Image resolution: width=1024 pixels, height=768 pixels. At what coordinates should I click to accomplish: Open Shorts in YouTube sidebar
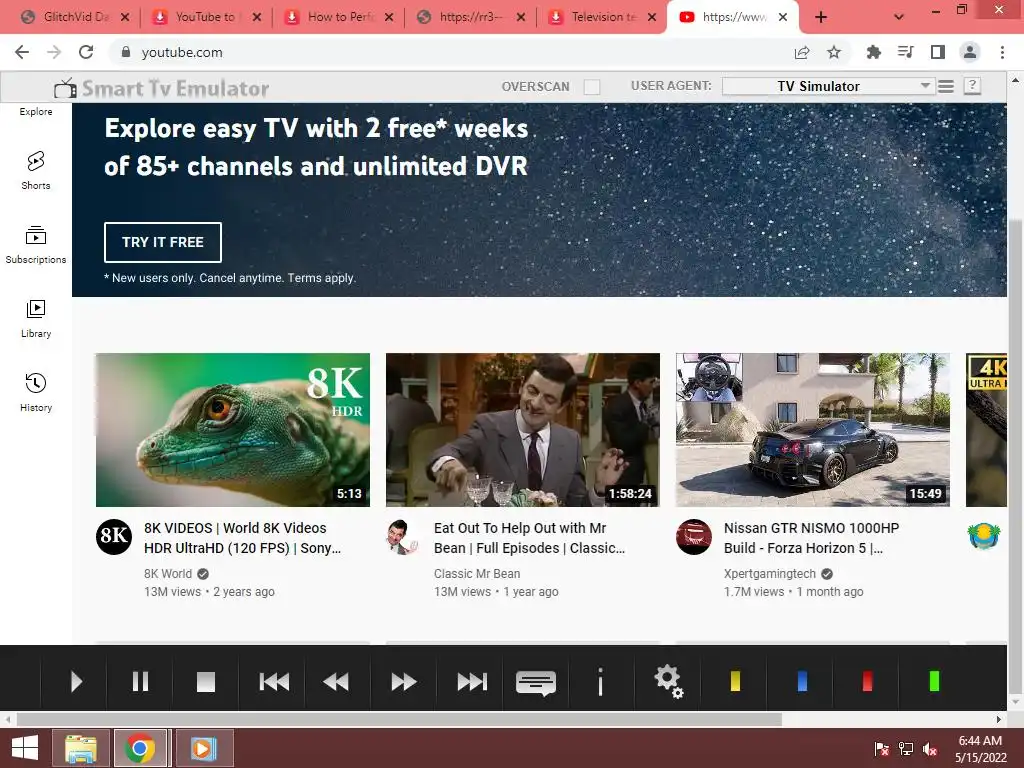tap(36, 170)
